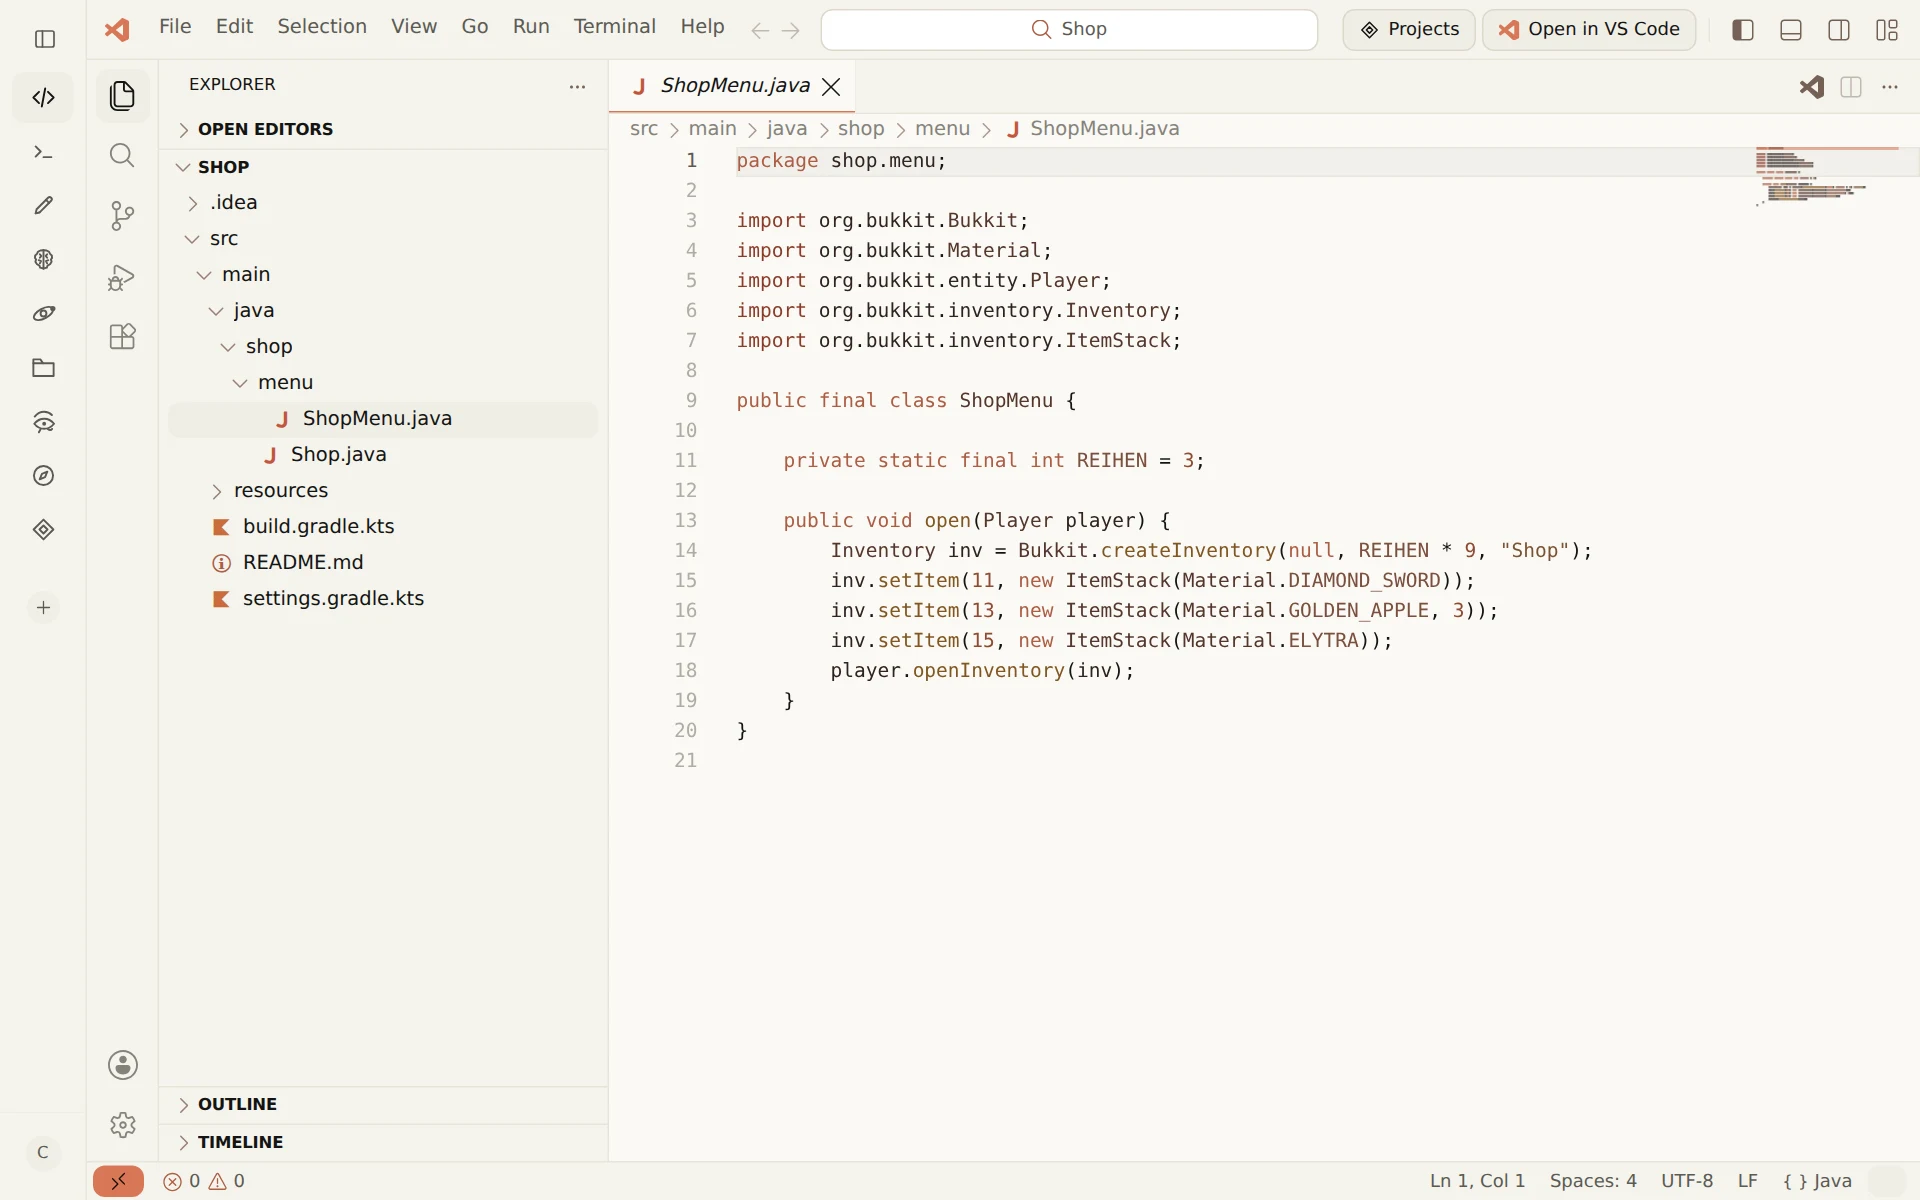The image size is (1920, 1200).
Task: Open editor More Actions ellipsis
Action: (1890, 87)
